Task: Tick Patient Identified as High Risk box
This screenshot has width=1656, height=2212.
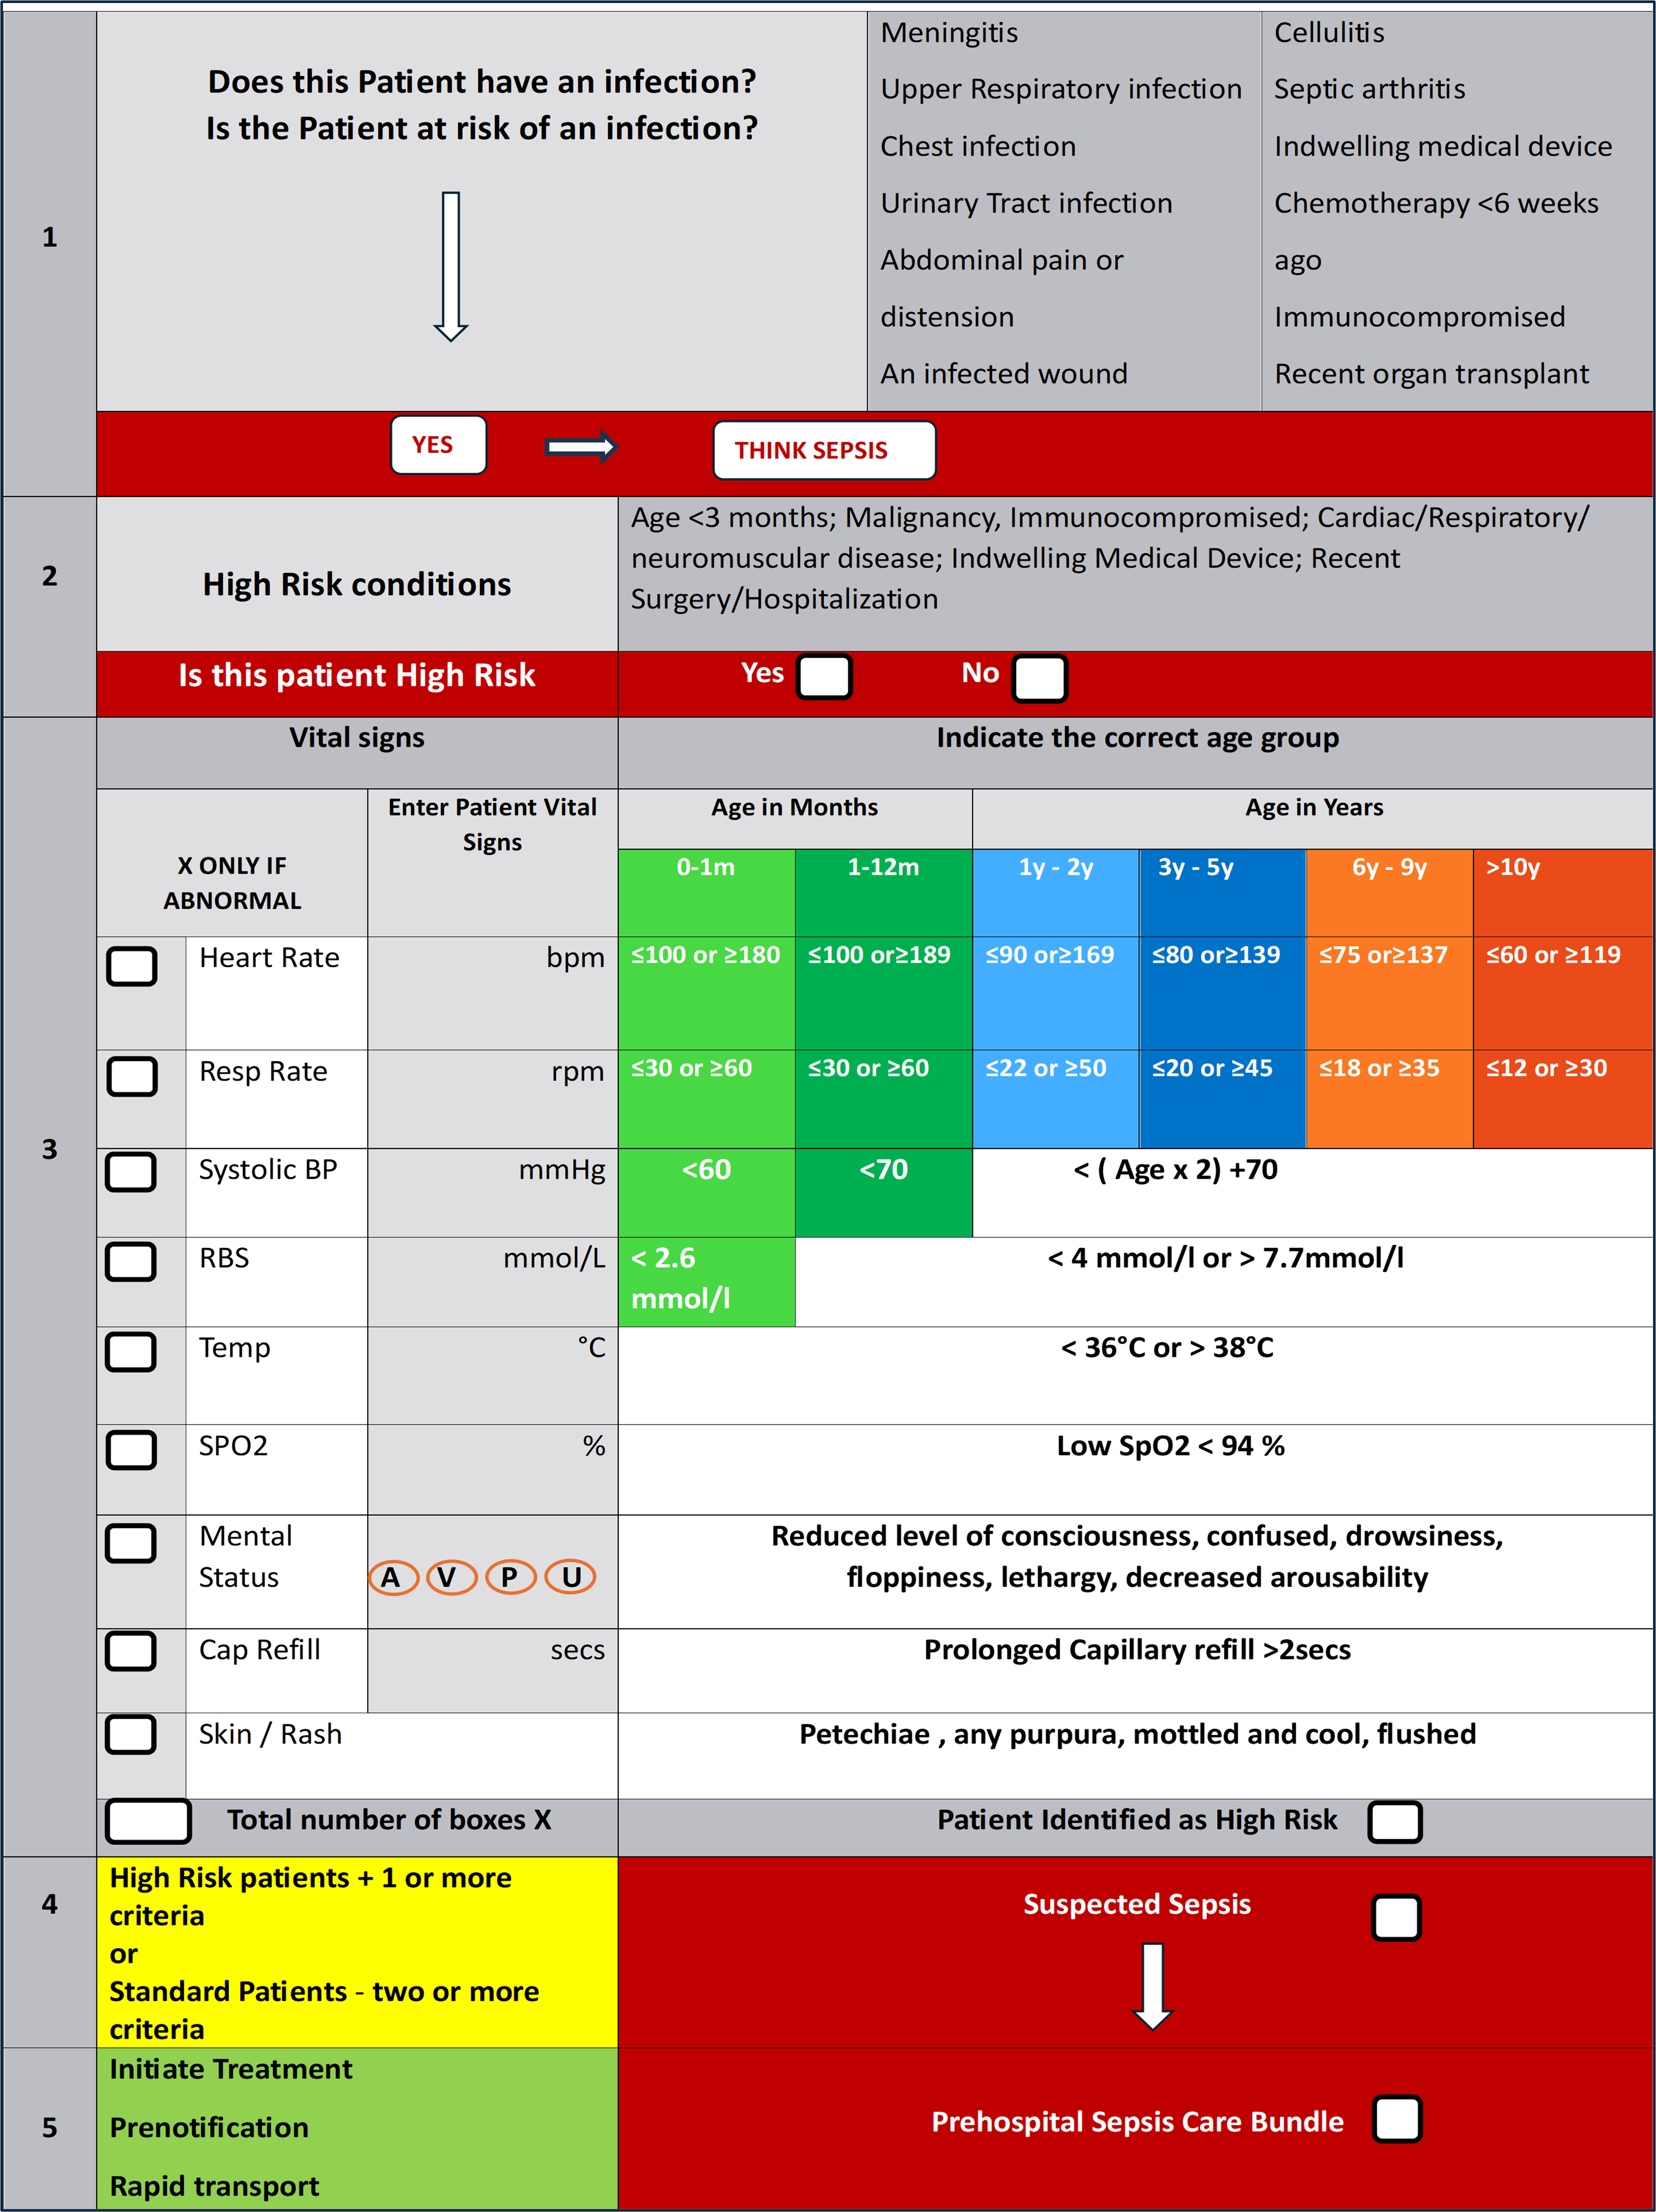Action: 1395,1822
